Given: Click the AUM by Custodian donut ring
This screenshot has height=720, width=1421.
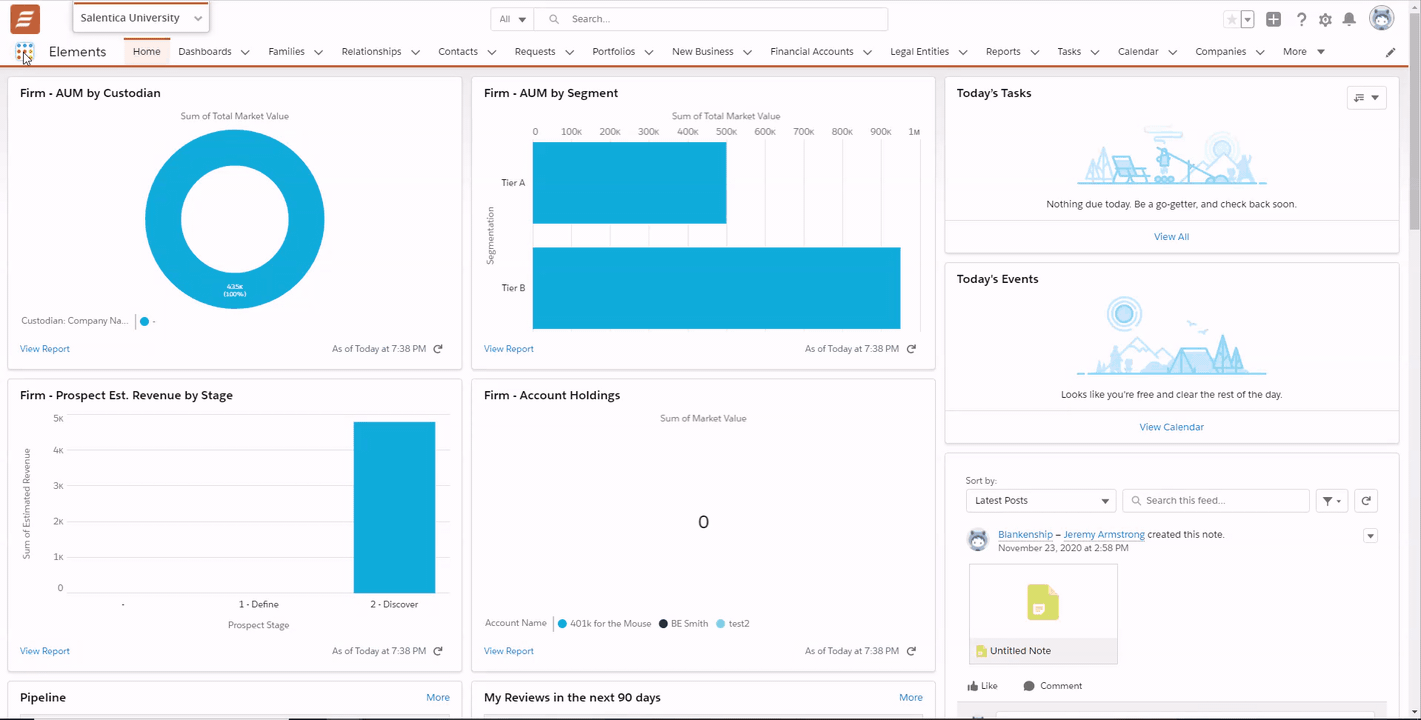Looking at the screenshot, I should pos(162,220).
